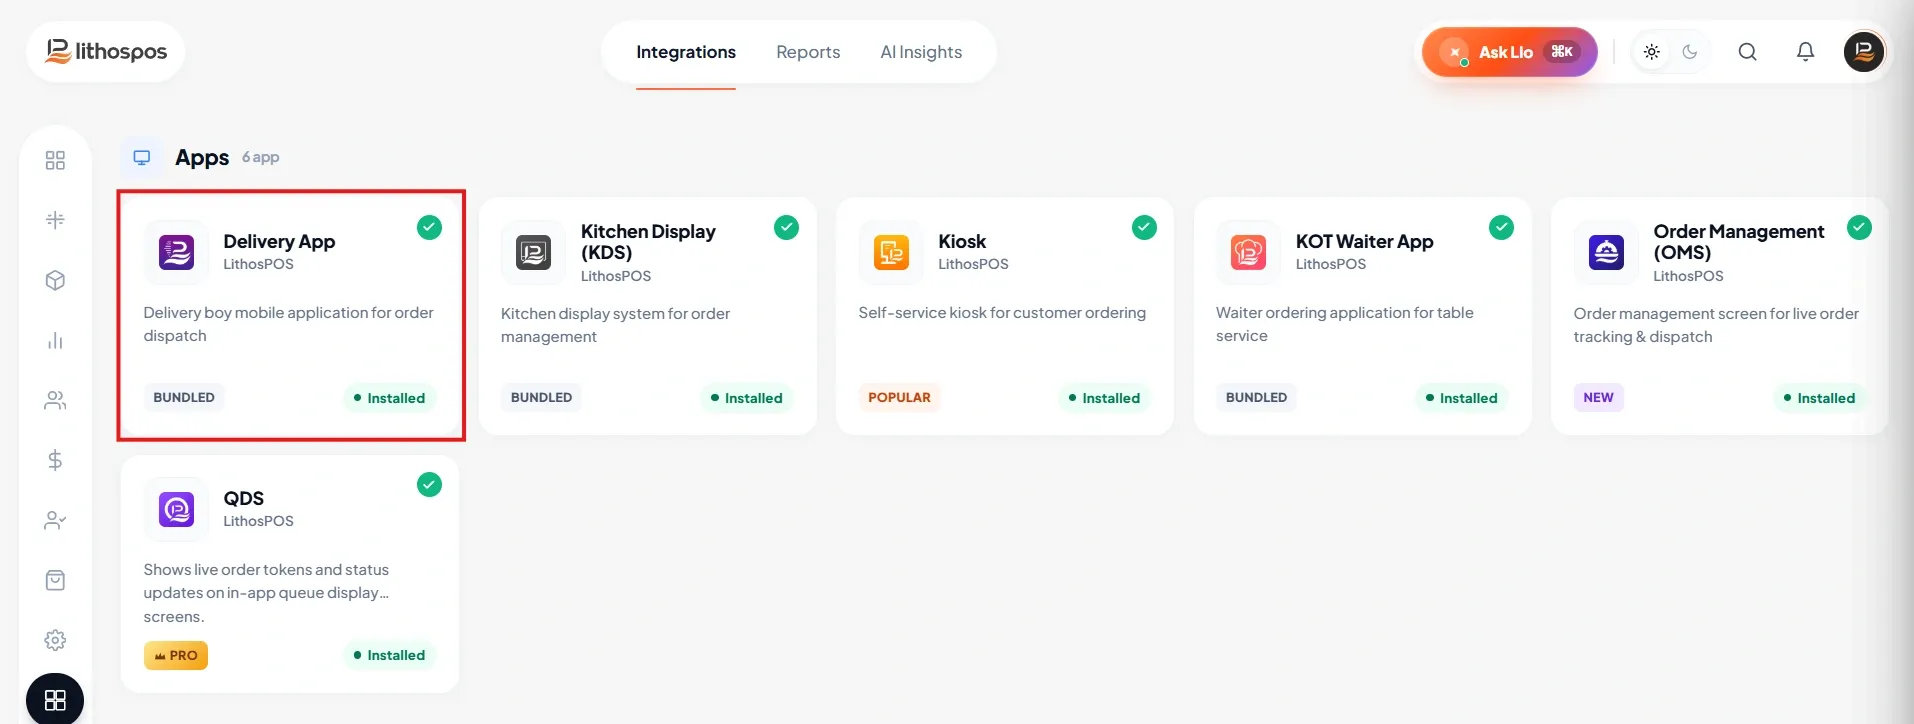
Task: Open the notifications bell
Action: pyautogui.click(x=1805, y=52)
